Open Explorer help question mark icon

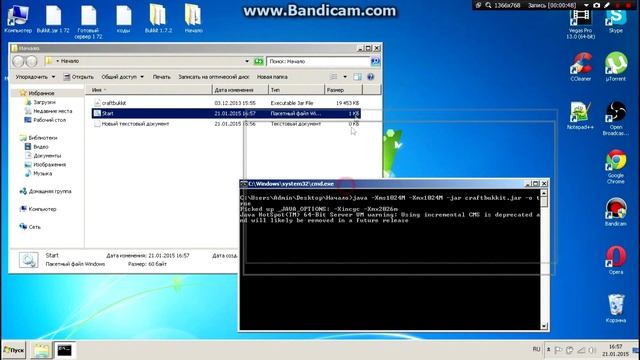click(371, 77)
